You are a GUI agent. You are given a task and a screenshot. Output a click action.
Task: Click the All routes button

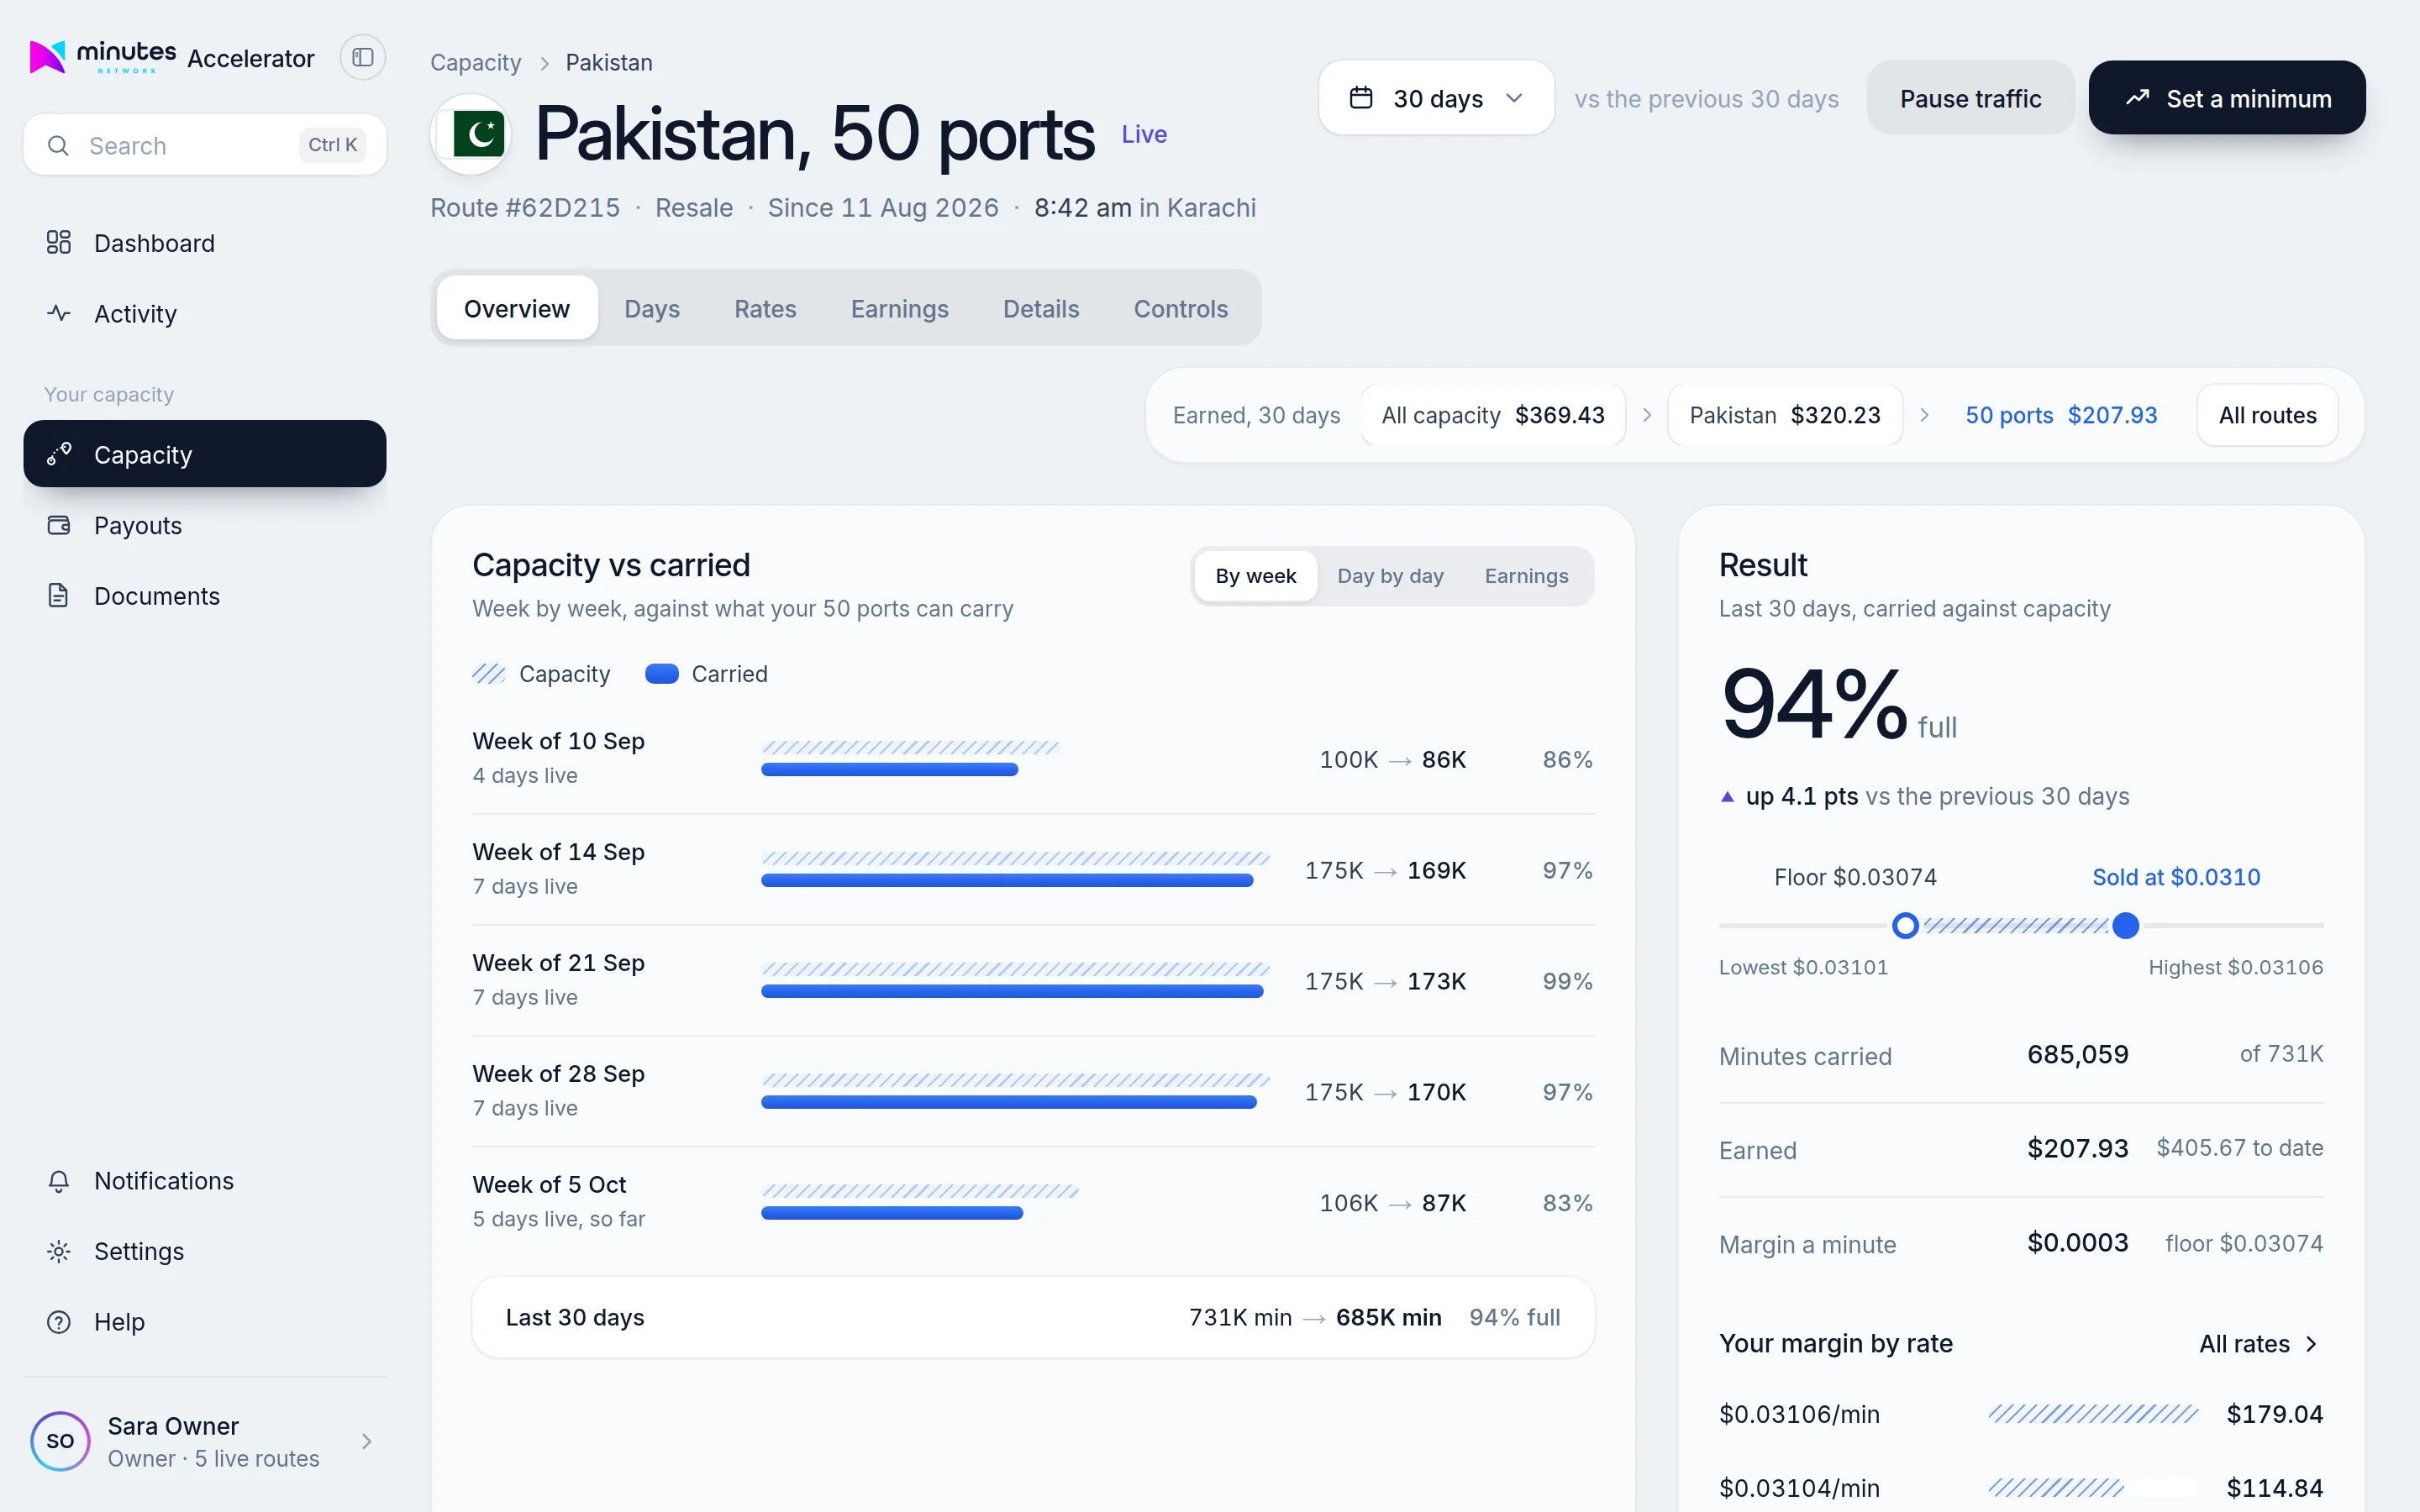click(2267, 415)
